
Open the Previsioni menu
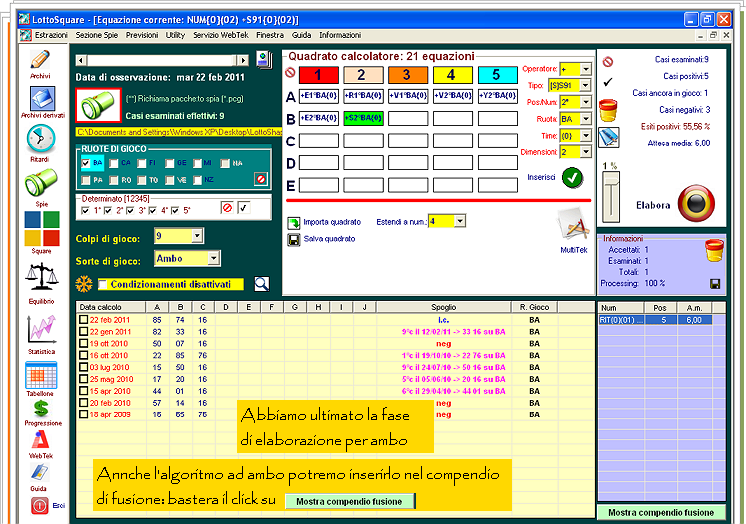point(142,35)
